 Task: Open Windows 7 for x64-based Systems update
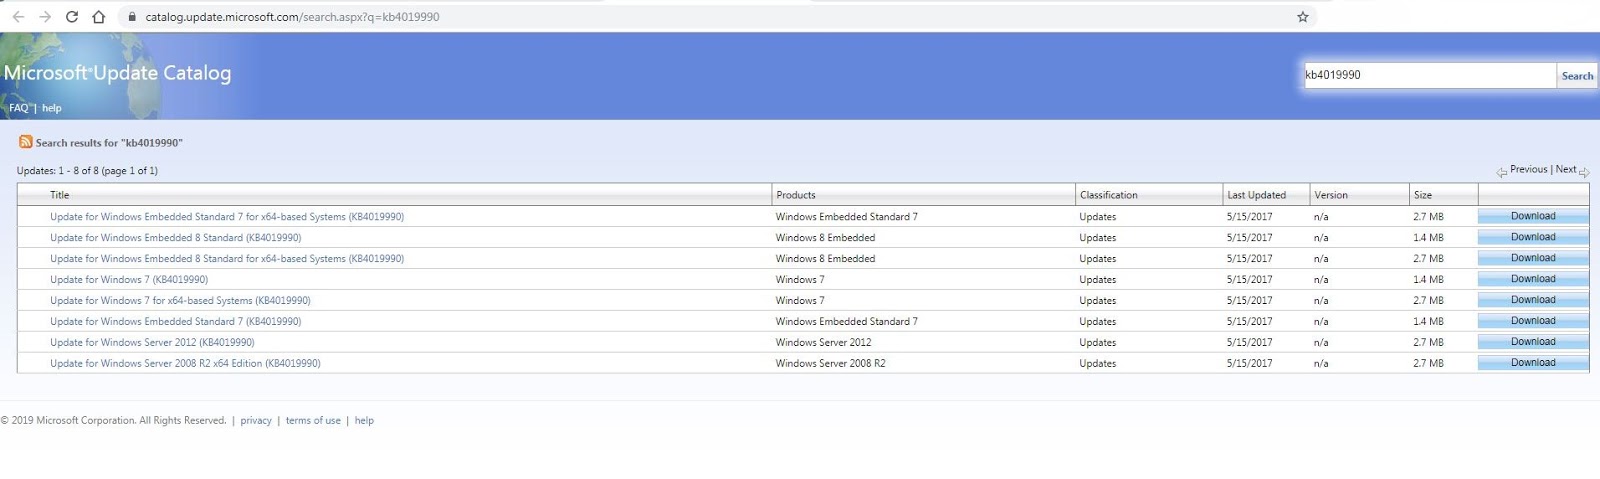tap(180, 301)
